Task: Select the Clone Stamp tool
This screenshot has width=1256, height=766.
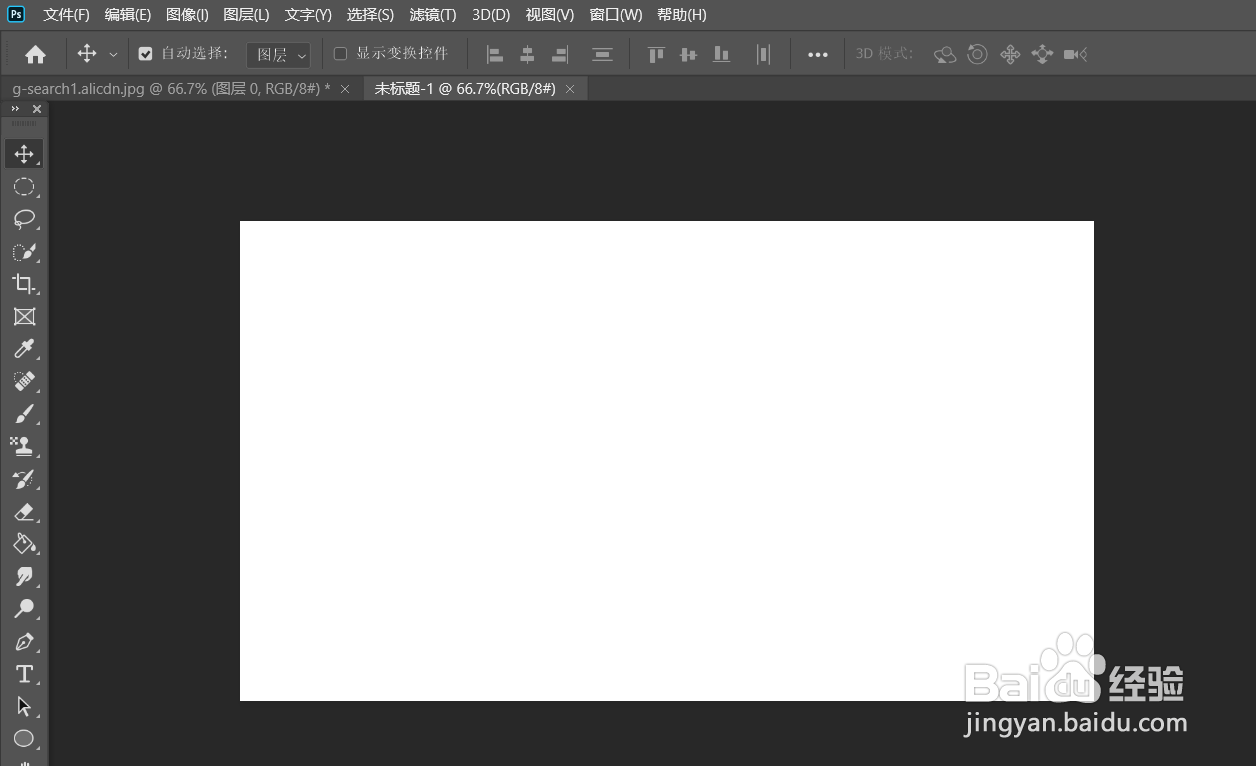Action: coord(24,446)
